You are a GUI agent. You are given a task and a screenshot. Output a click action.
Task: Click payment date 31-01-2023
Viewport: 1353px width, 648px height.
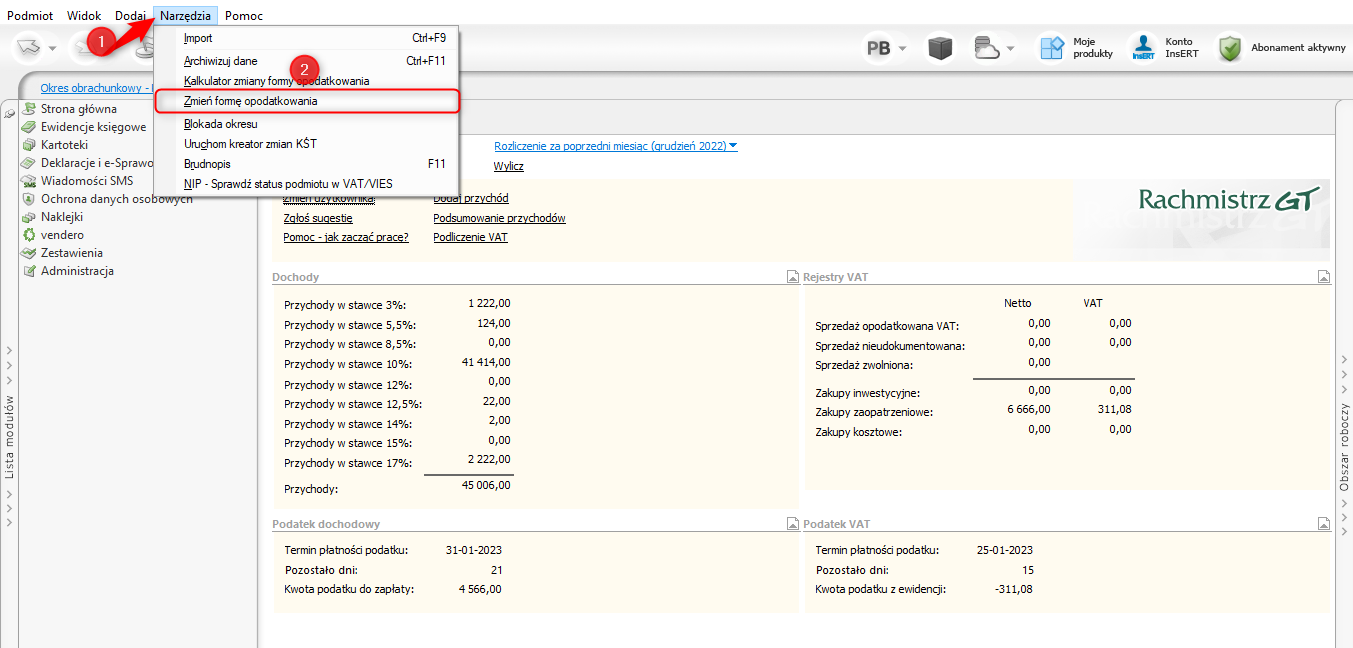tap(473, 550)
